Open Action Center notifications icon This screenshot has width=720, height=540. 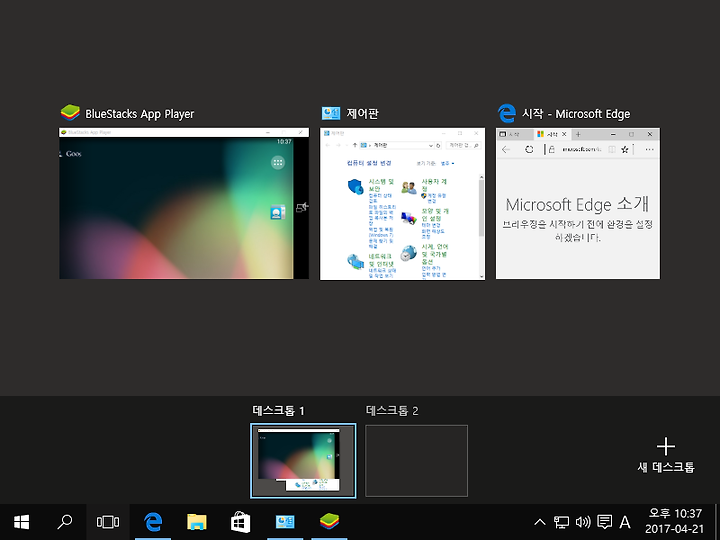(604, 522)
